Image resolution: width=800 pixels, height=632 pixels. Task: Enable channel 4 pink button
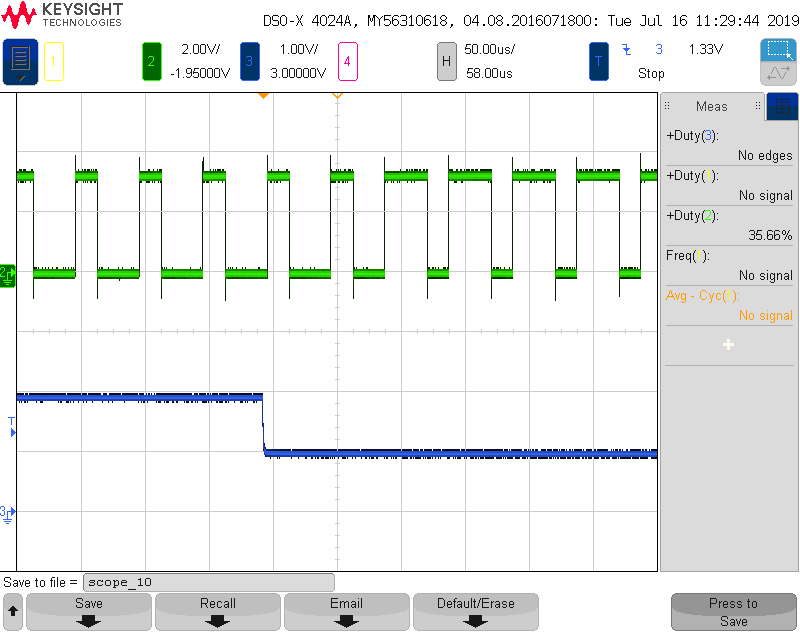(x=347, y=61)
